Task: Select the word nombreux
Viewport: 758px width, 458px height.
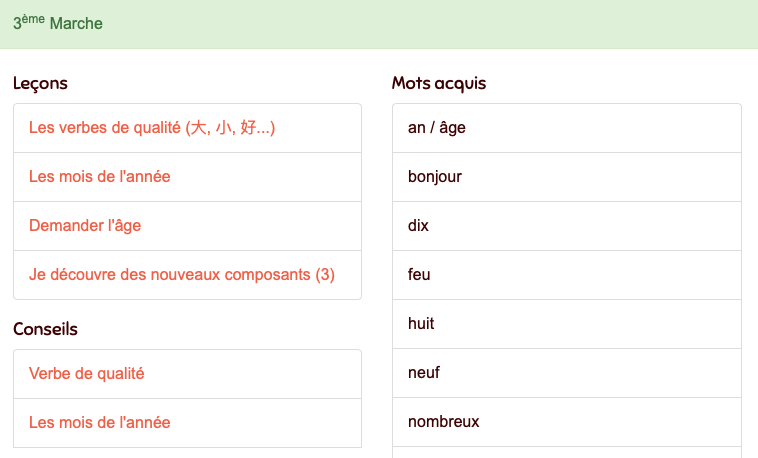Action: click(444, 422)
